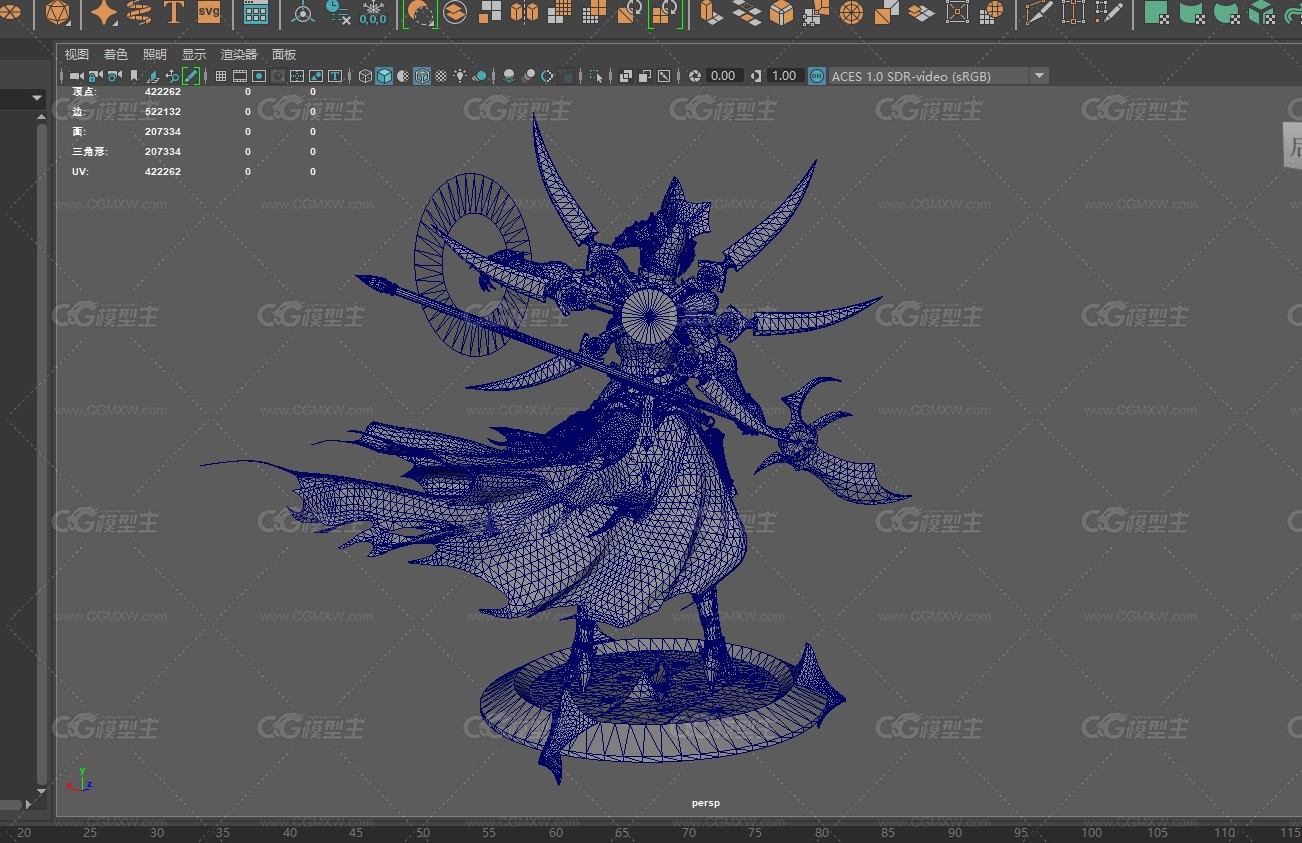Open the ACES 1.0 SDR-video color space dropdown
The image size is (1302, 843).
(938, 76)
